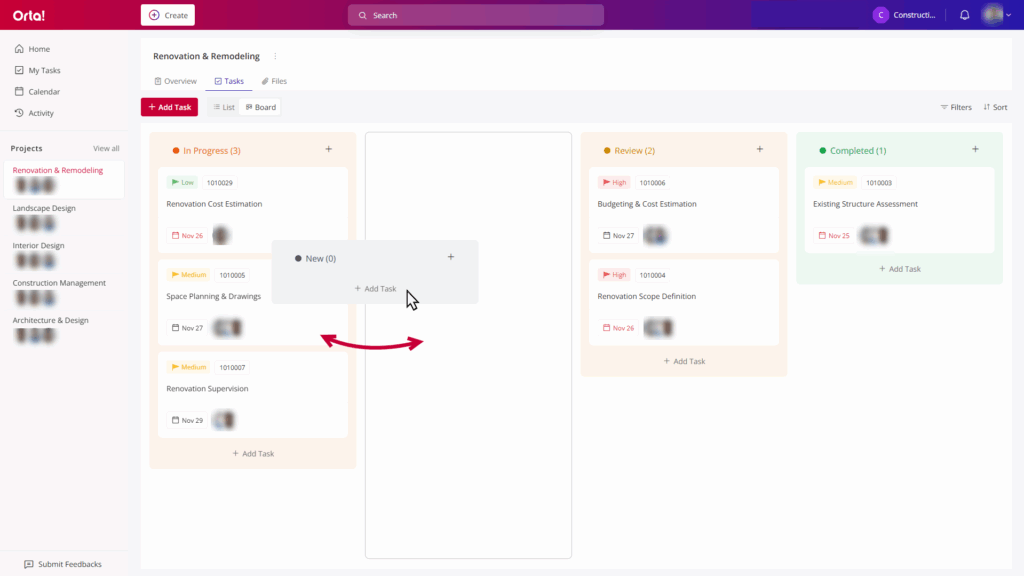Open the Filters options
The image size is (1024, 576).
[x=955, y=107]
